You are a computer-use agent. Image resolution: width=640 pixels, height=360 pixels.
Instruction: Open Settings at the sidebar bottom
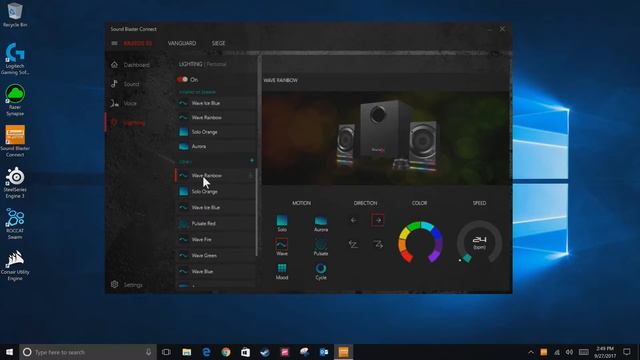(127, 285)
